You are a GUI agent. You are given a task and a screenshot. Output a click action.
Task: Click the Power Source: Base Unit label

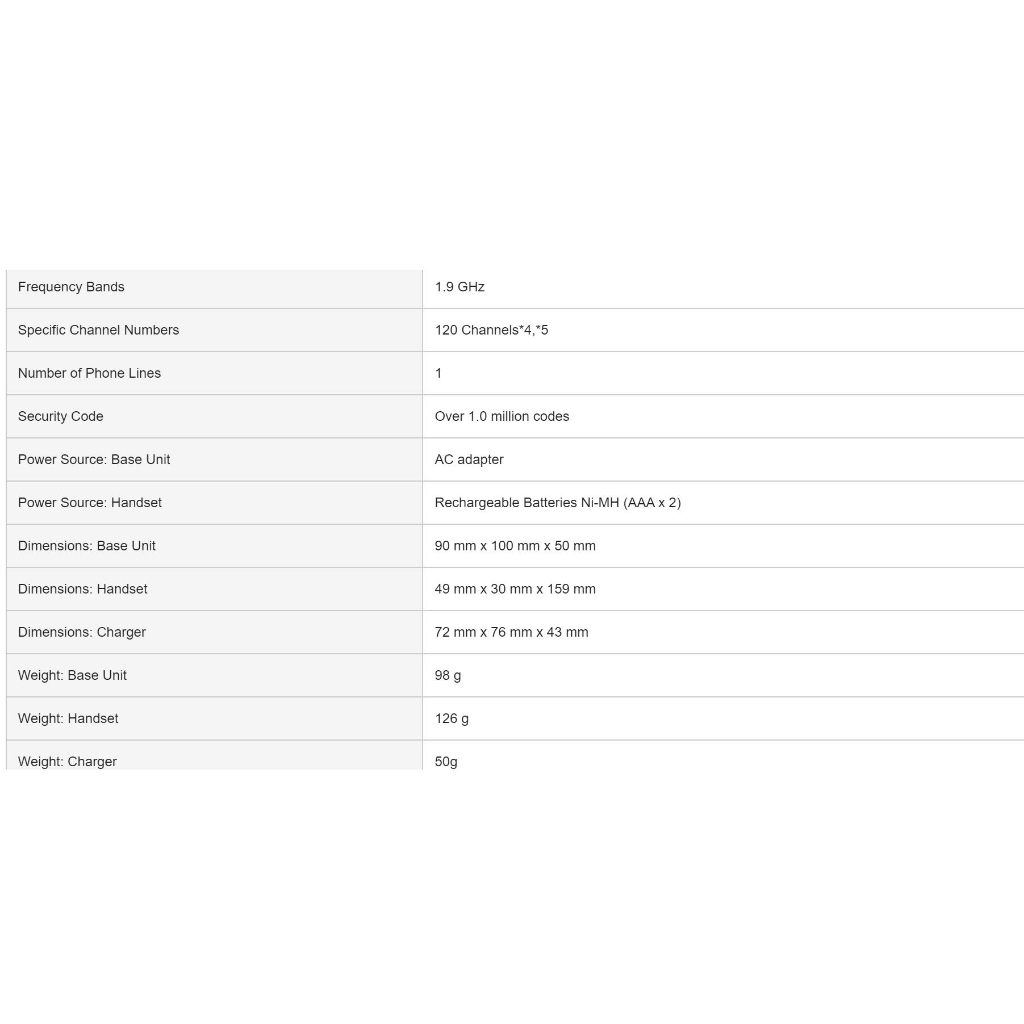[94, 459]
